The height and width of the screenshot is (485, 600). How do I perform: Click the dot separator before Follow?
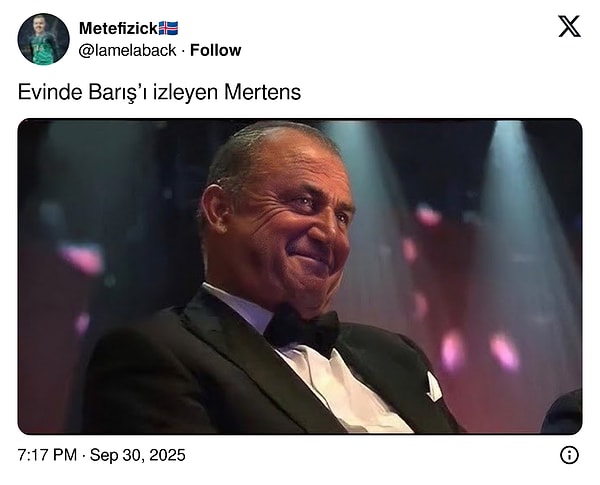click(x=182, y=50)
